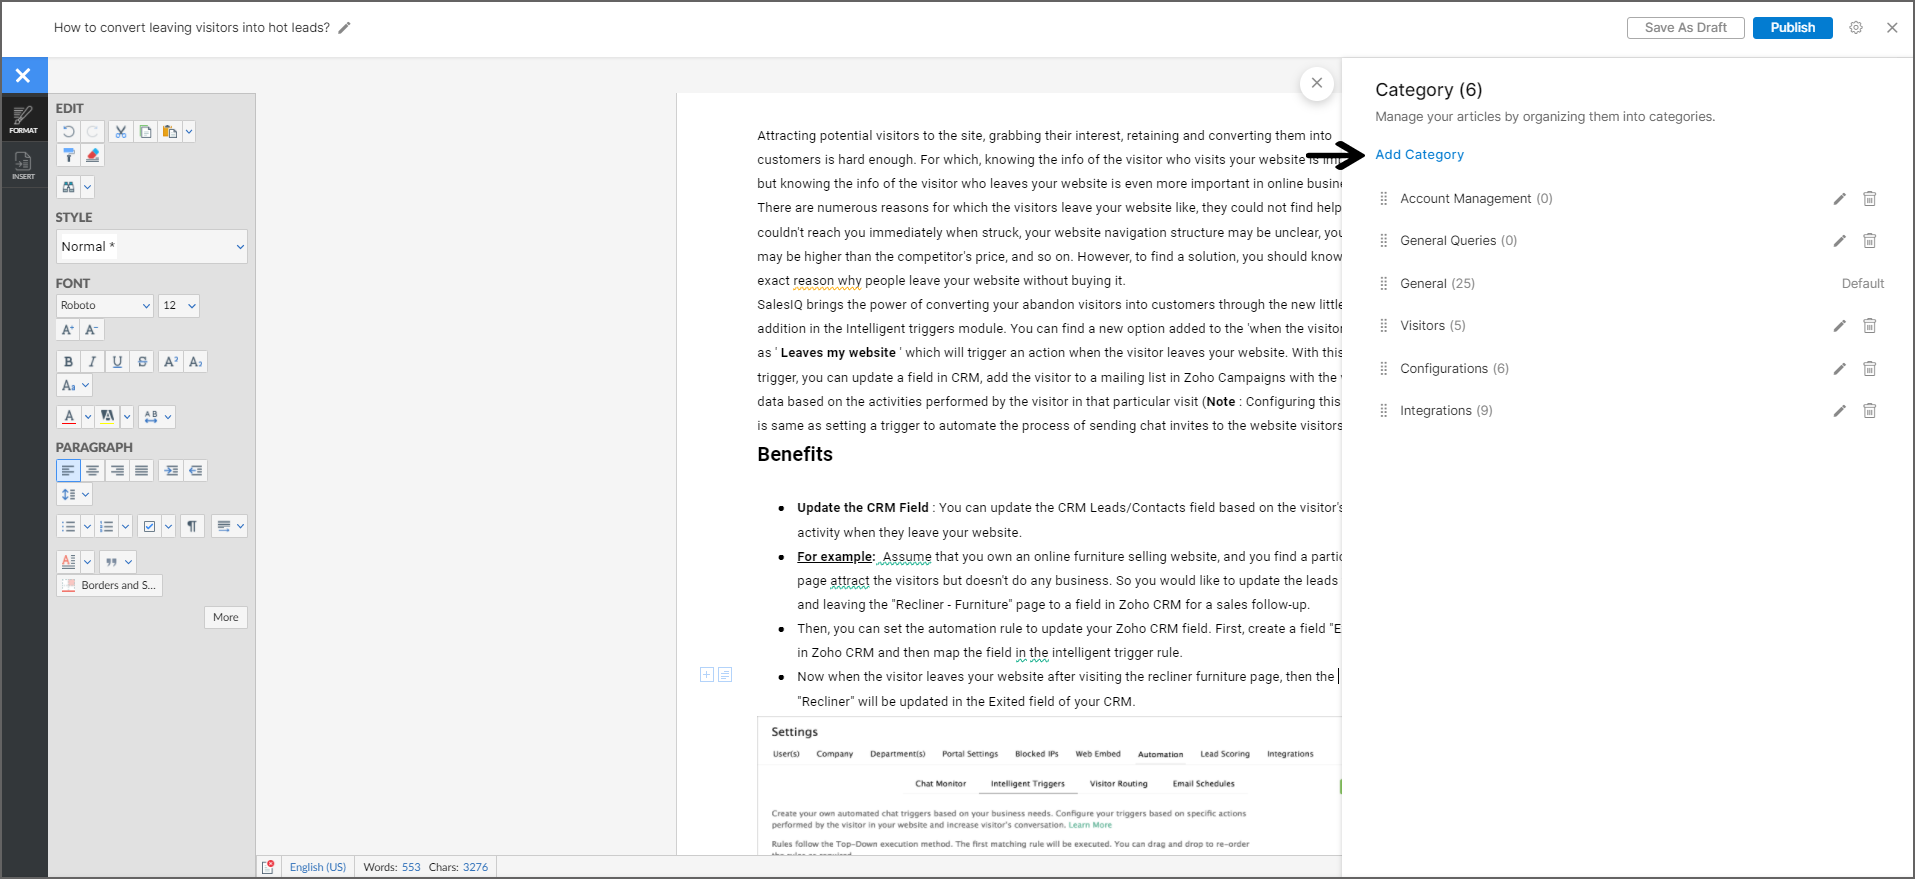Expand the find options dropdown arrow
The image size is (1915, 879).
tap(87, 187)
